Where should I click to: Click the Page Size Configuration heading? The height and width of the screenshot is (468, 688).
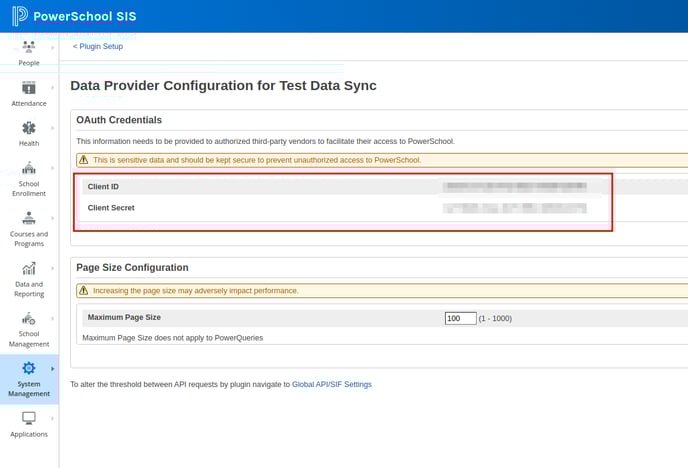coord(132,268)
